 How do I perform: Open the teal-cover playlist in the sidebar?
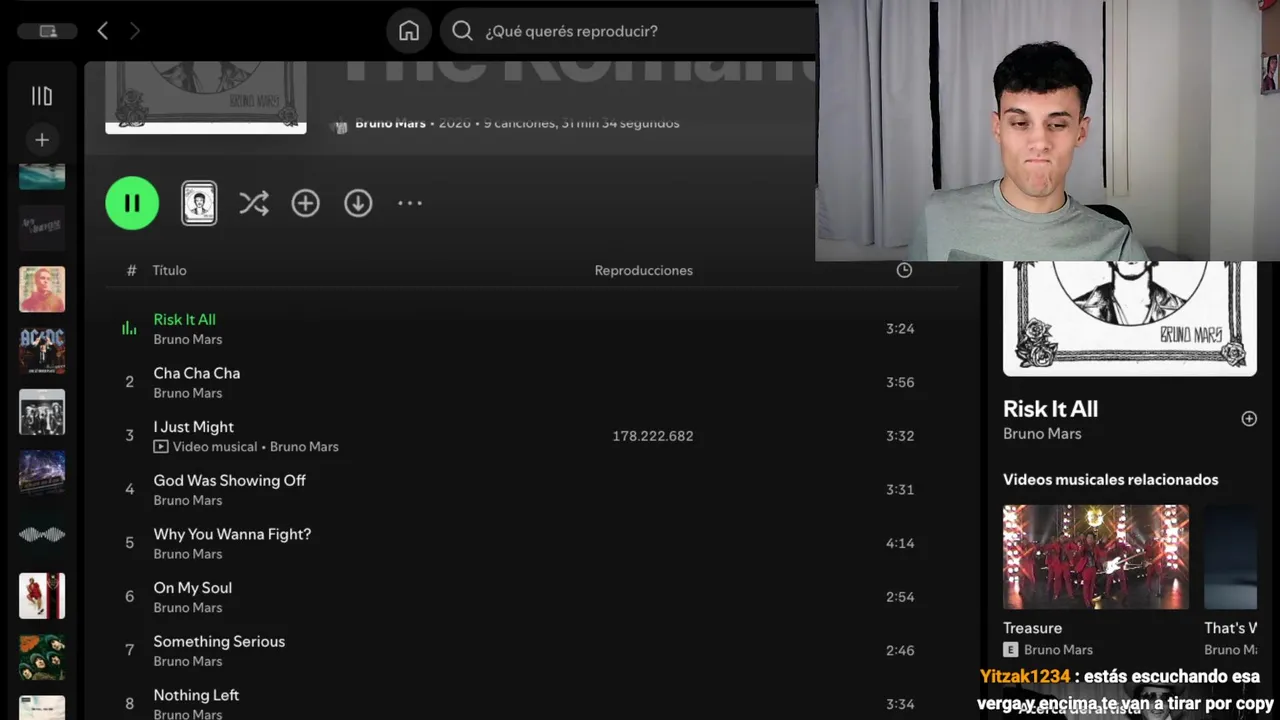tap(42, 177)
